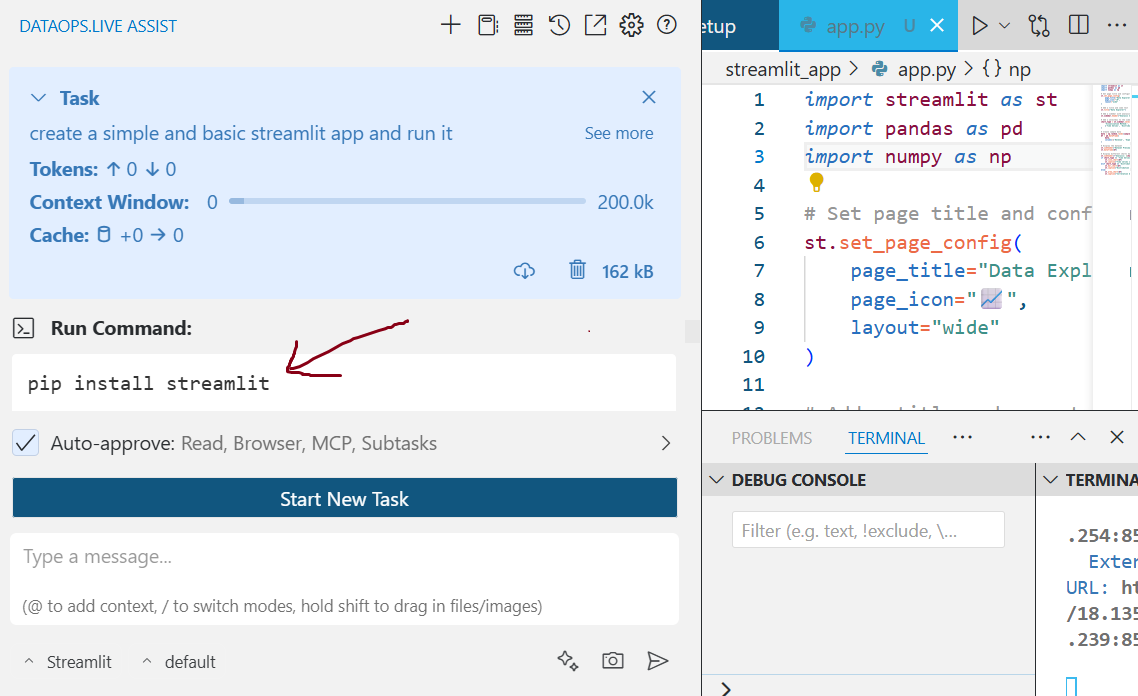Click the "import streamlit as st" code line
The width and height of the screenshot is (1138, 696).
pos(931,99)
